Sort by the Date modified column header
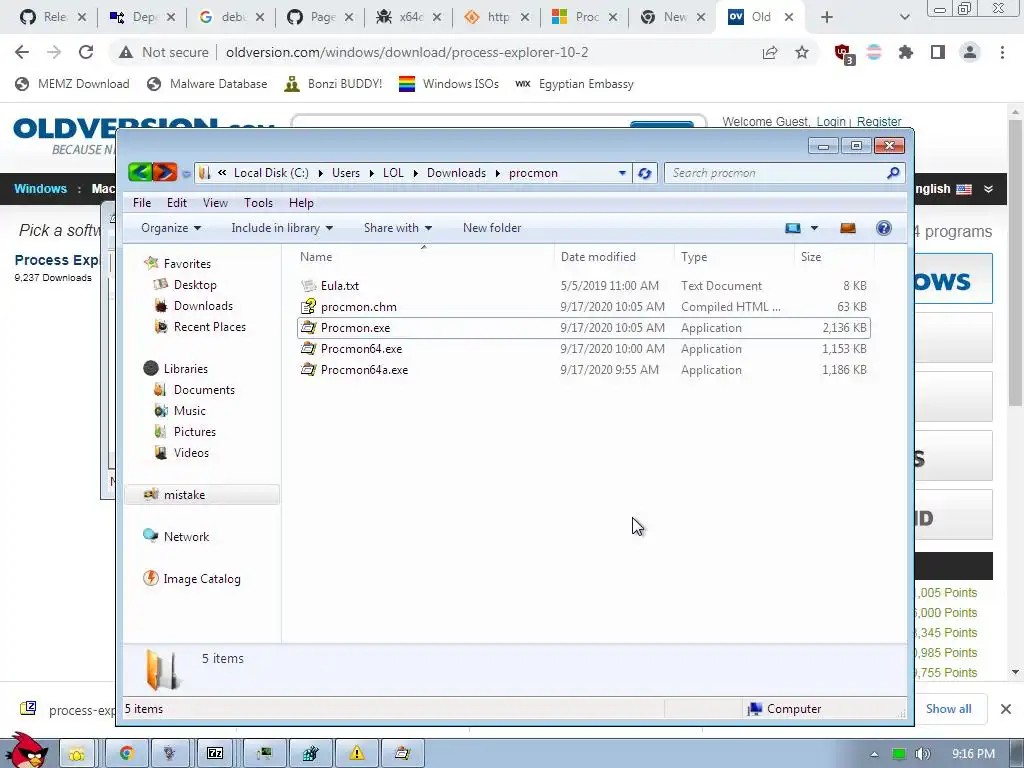 [598, 257]
